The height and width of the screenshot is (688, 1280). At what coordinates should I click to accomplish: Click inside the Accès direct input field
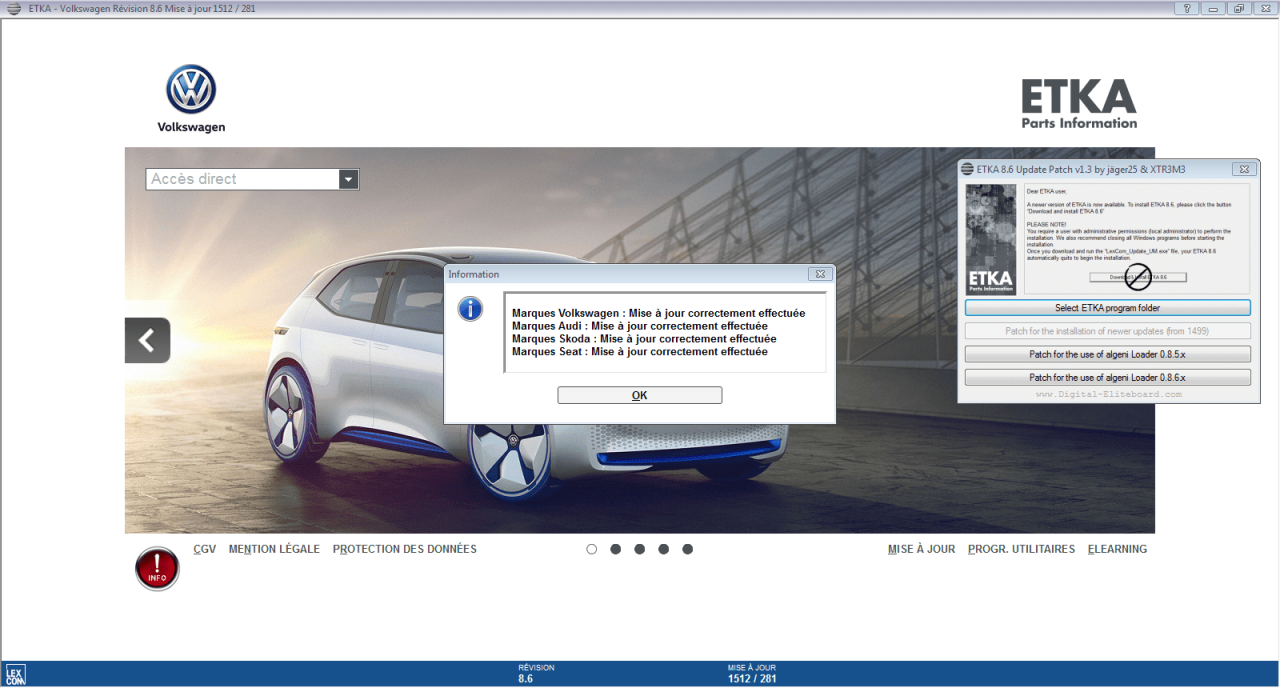coord(242,179)
